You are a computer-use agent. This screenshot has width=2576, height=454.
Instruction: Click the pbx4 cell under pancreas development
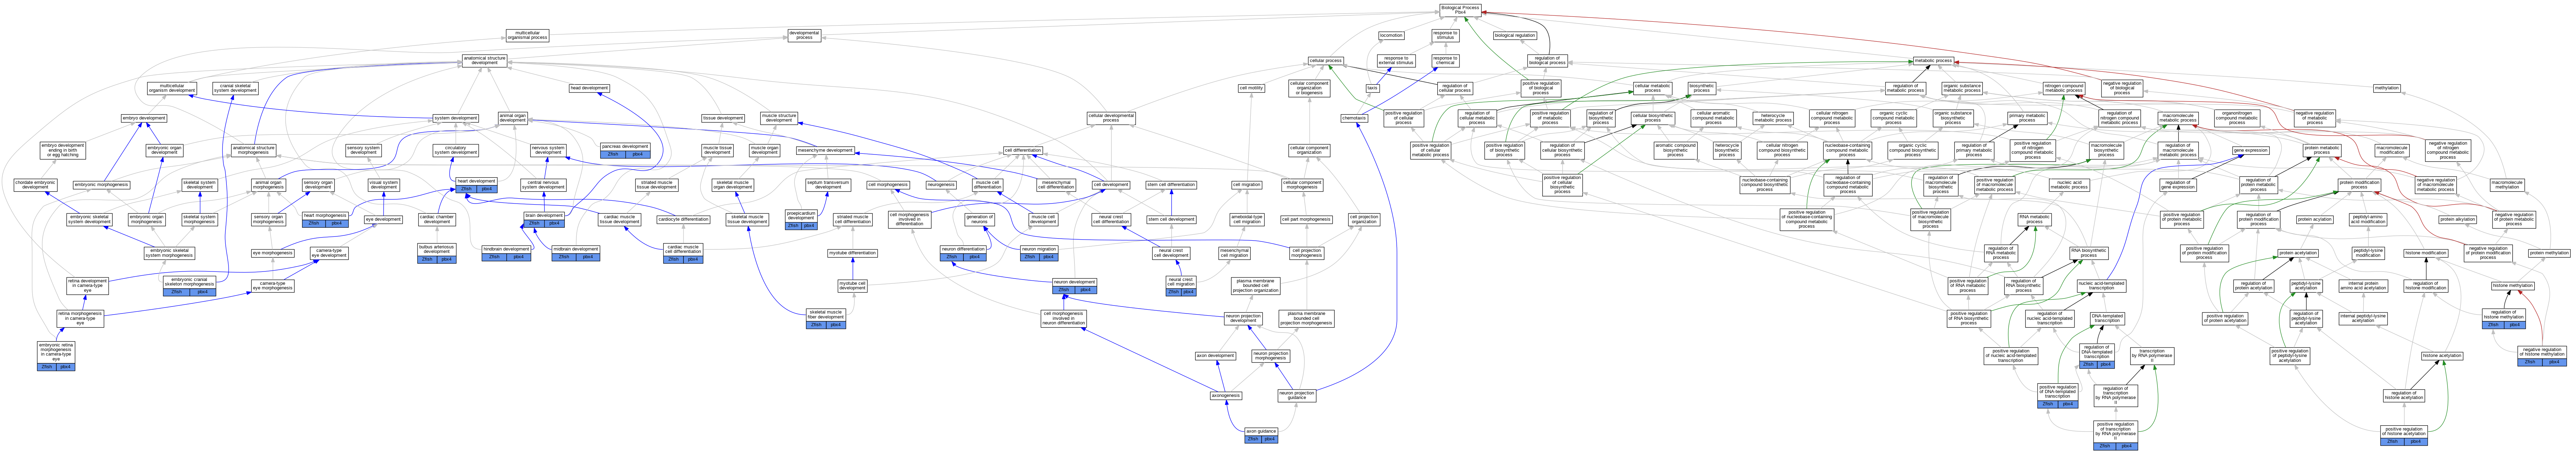(x=638, y=154)
